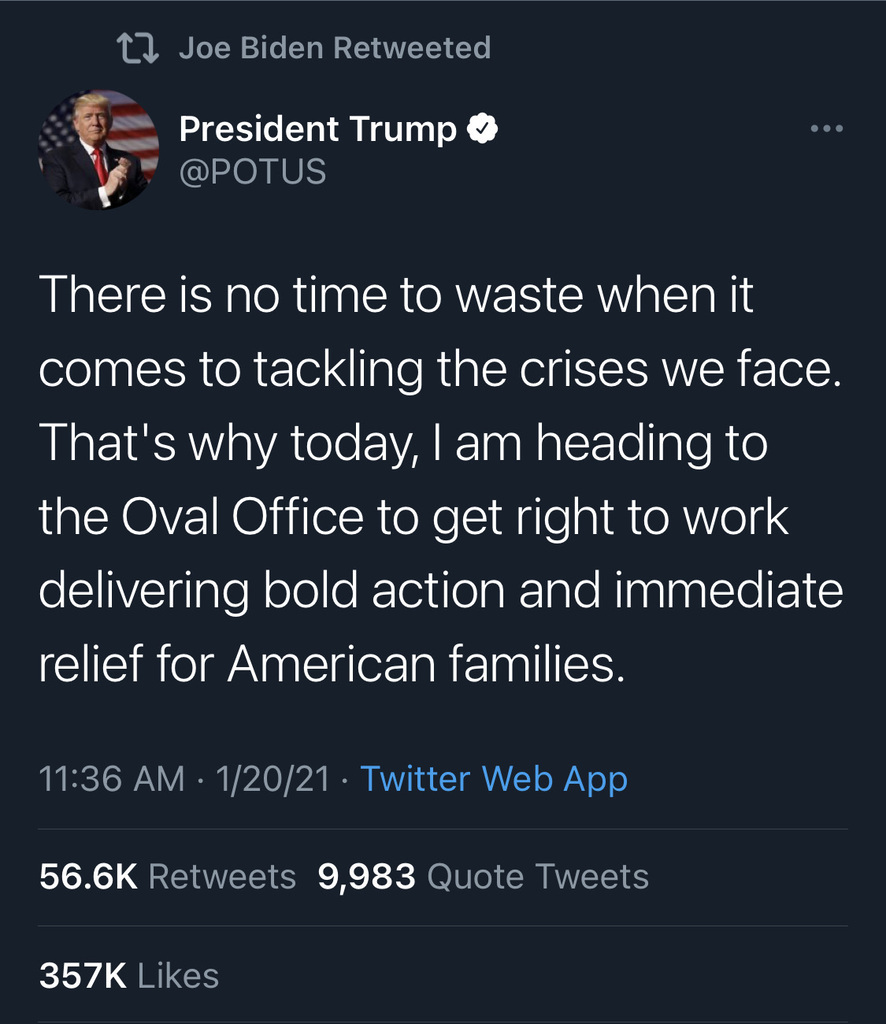Click the 9,983 quote count number
The image size is (886, 1024).
tap(366, 877)
